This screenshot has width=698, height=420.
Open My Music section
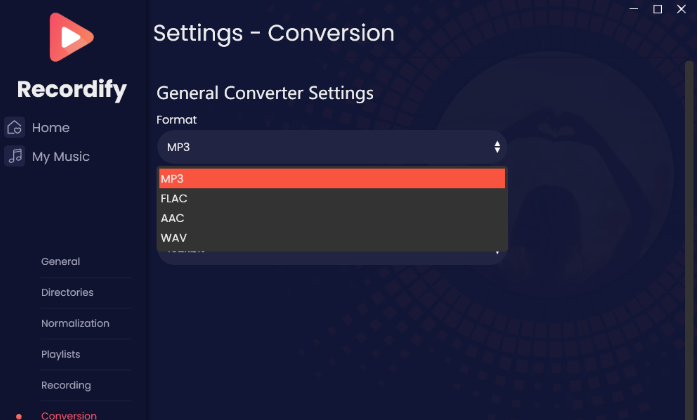61,157
